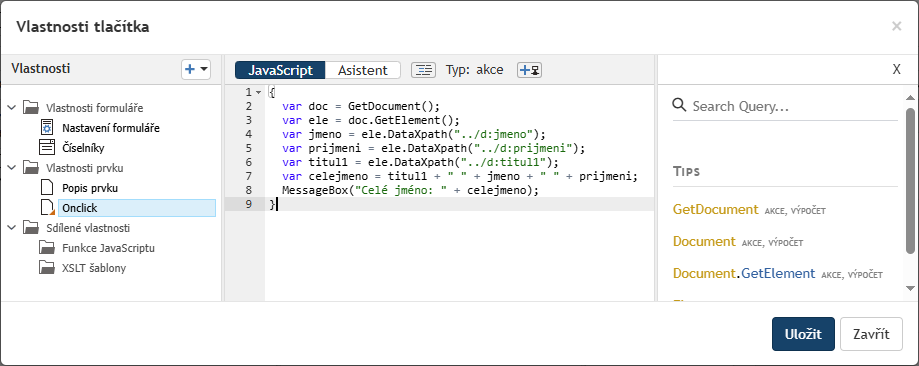Open the GetDocument tip
Screen dimensions: 919x366
click(716, 209)
